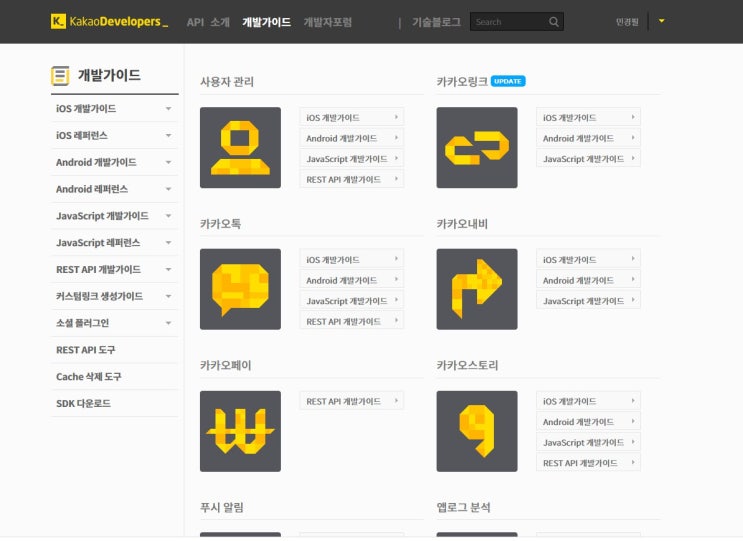This screenshot has width=743, height=541.
Task: Click the 카카오내비 section heading
Action: (462, 224)
